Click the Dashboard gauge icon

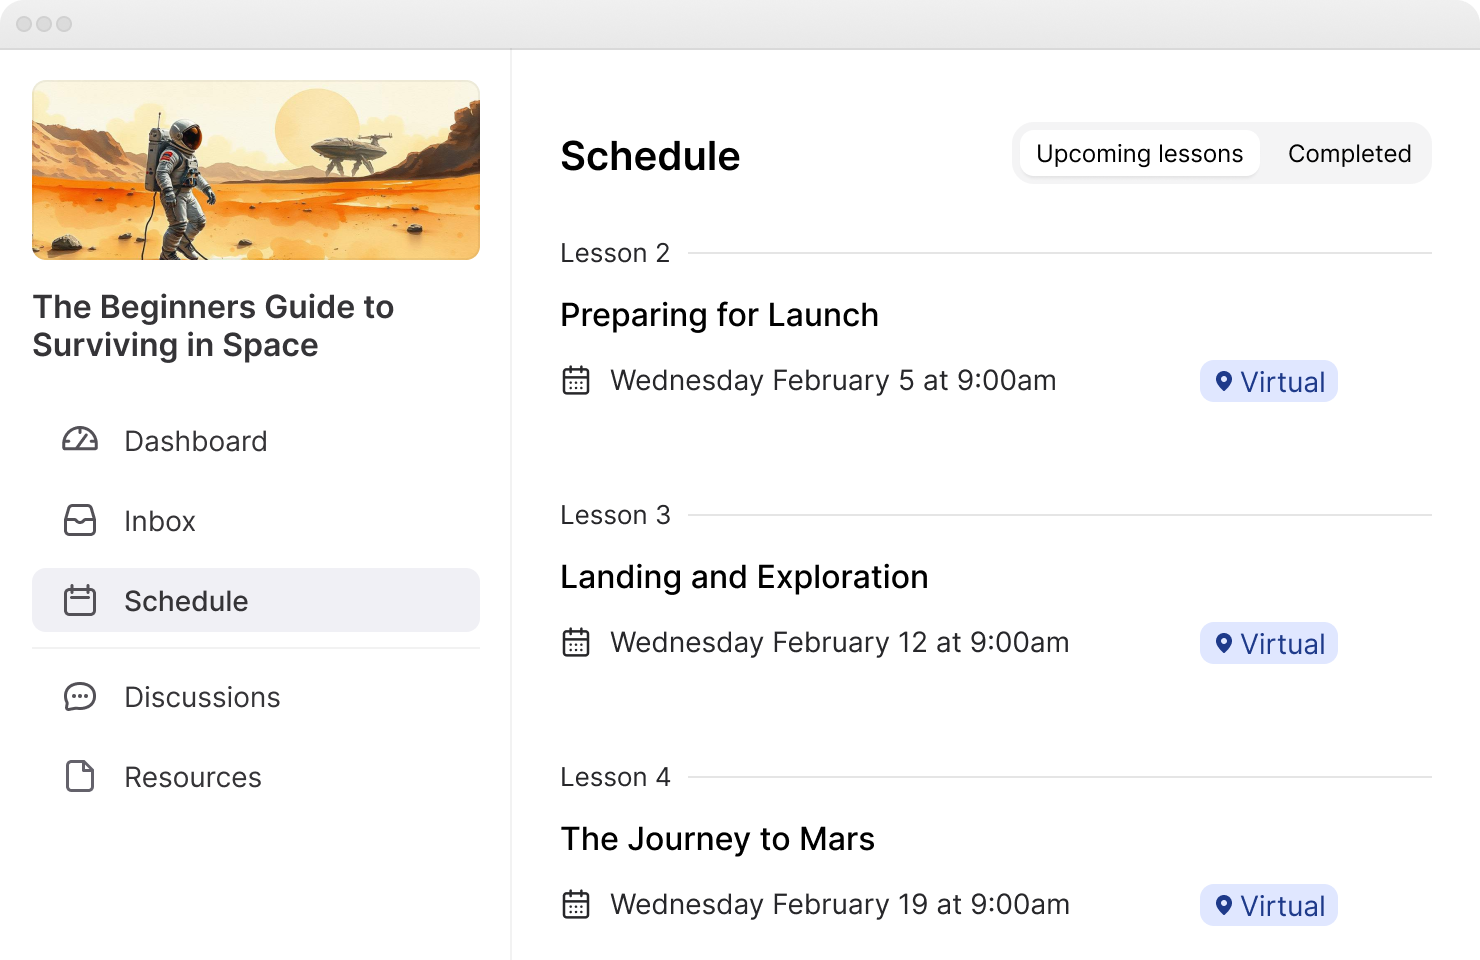[80, 440]
